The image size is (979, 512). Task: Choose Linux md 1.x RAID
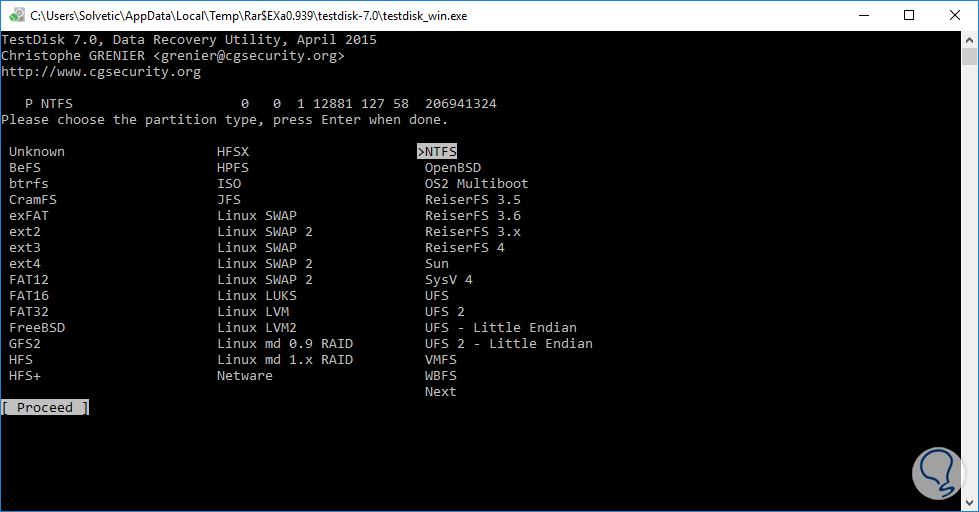pos(285,360)
